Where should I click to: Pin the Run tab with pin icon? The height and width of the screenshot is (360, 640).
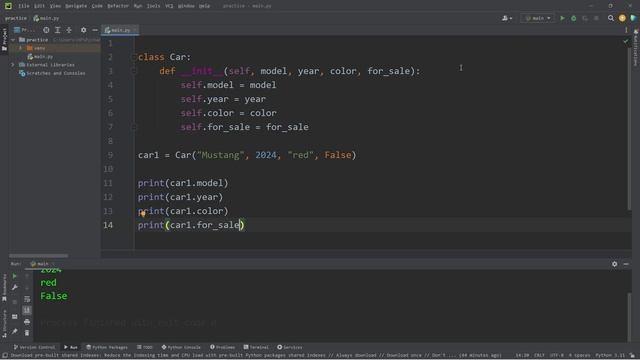(15, 331)
